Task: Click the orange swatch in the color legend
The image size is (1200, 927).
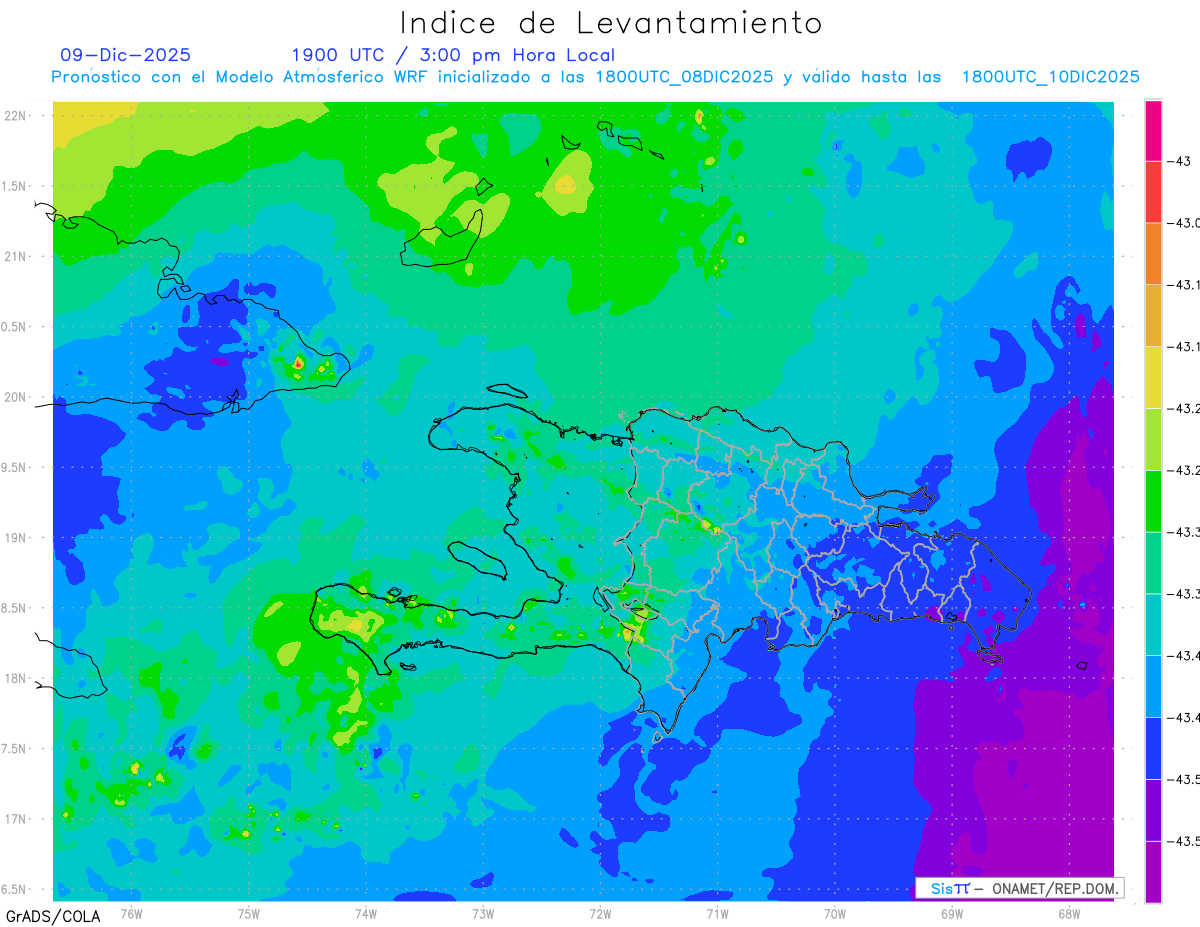Action: 1153,253
